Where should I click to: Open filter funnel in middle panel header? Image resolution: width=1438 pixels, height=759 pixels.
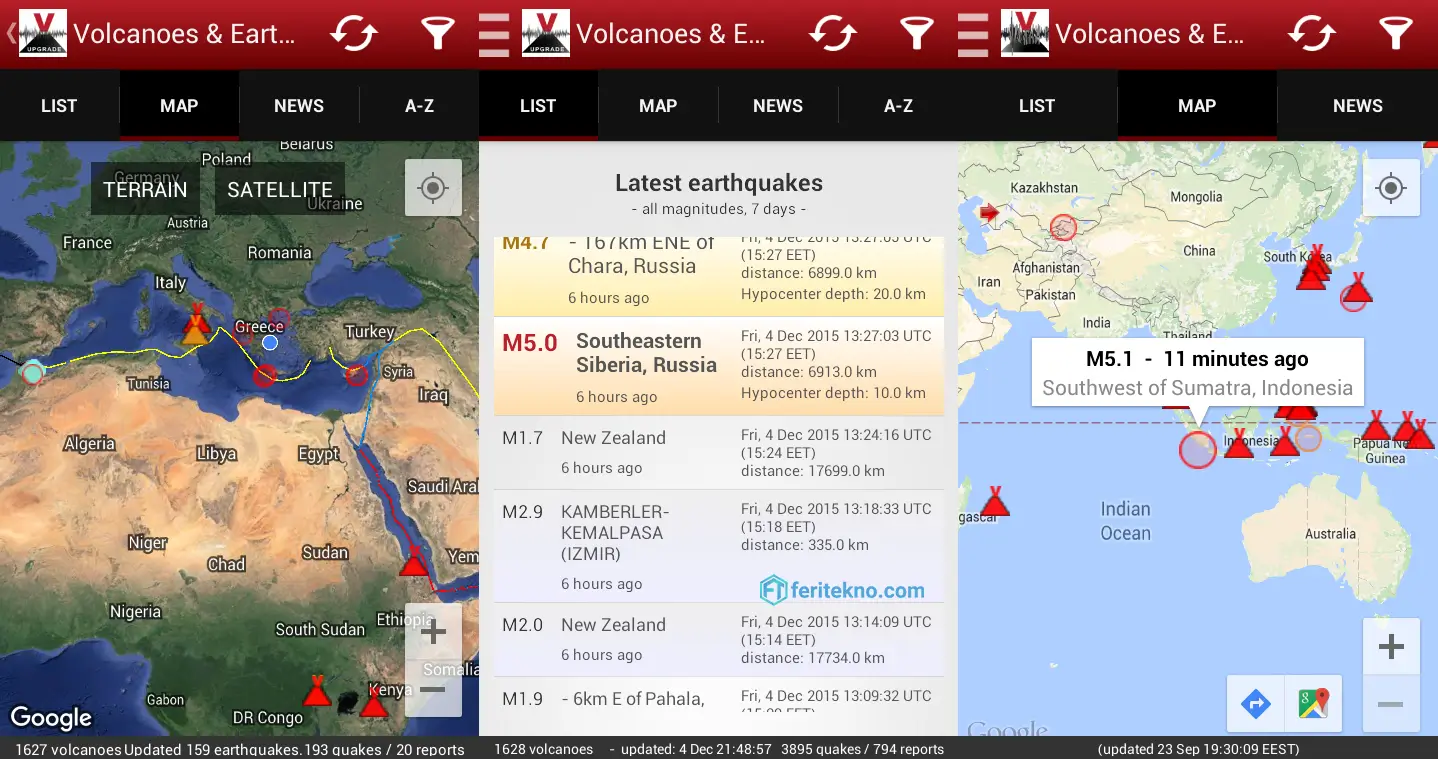click(x=916, y=33)
